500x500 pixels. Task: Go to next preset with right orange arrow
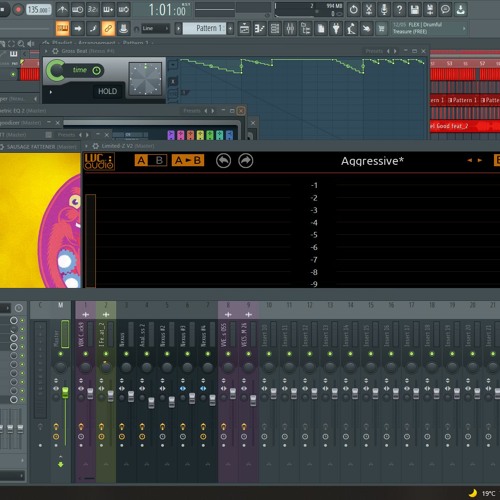pyautogui.click(x=480, y=160)
